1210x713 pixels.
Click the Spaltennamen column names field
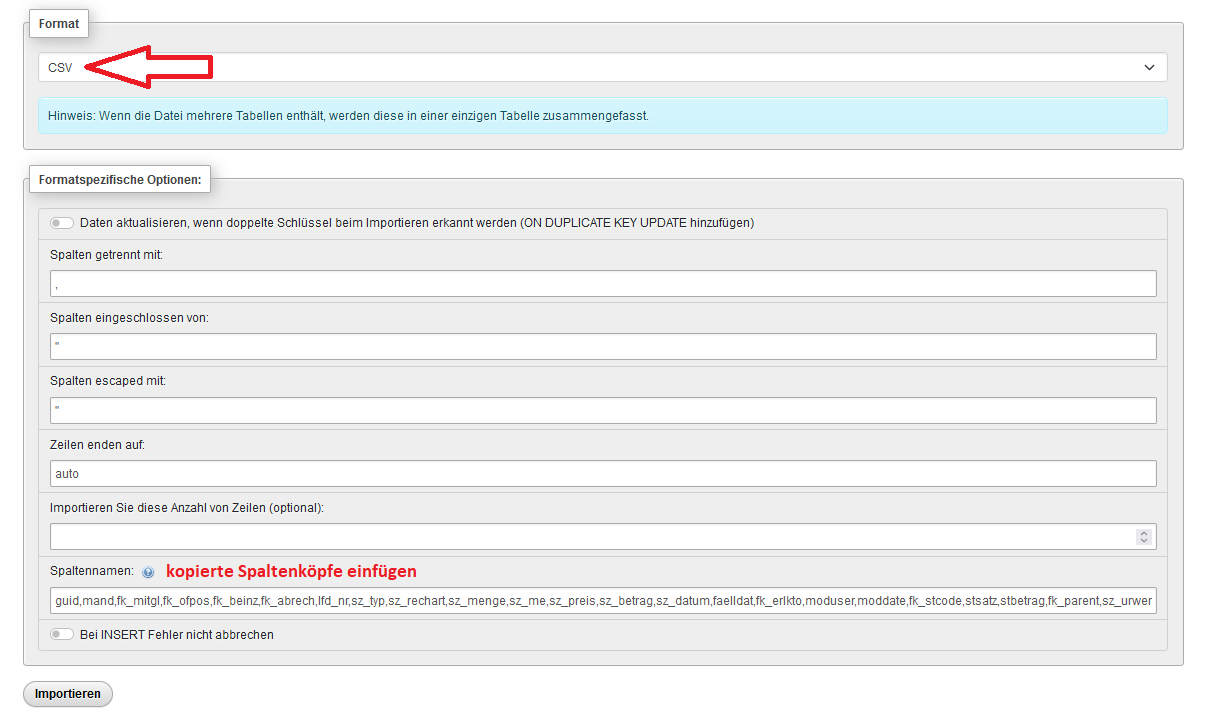pos(603,601)
